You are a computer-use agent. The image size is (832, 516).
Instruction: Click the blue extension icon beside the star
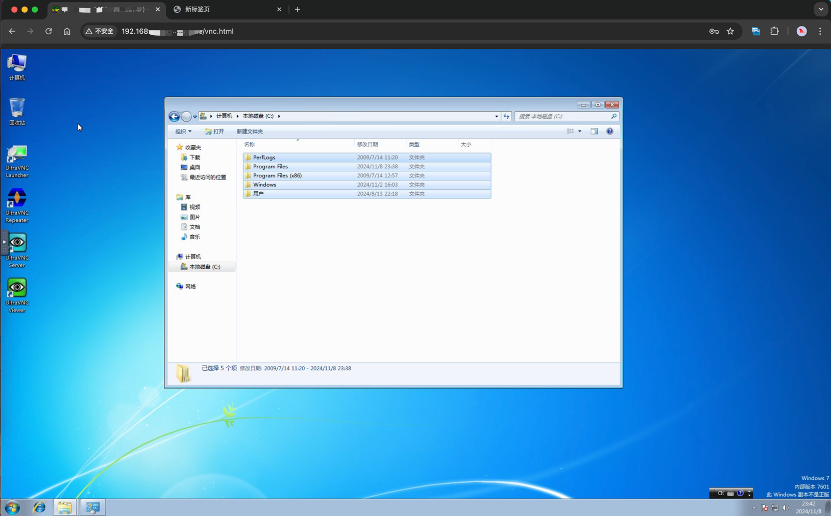pyautogui.click(x=756, y=31)
